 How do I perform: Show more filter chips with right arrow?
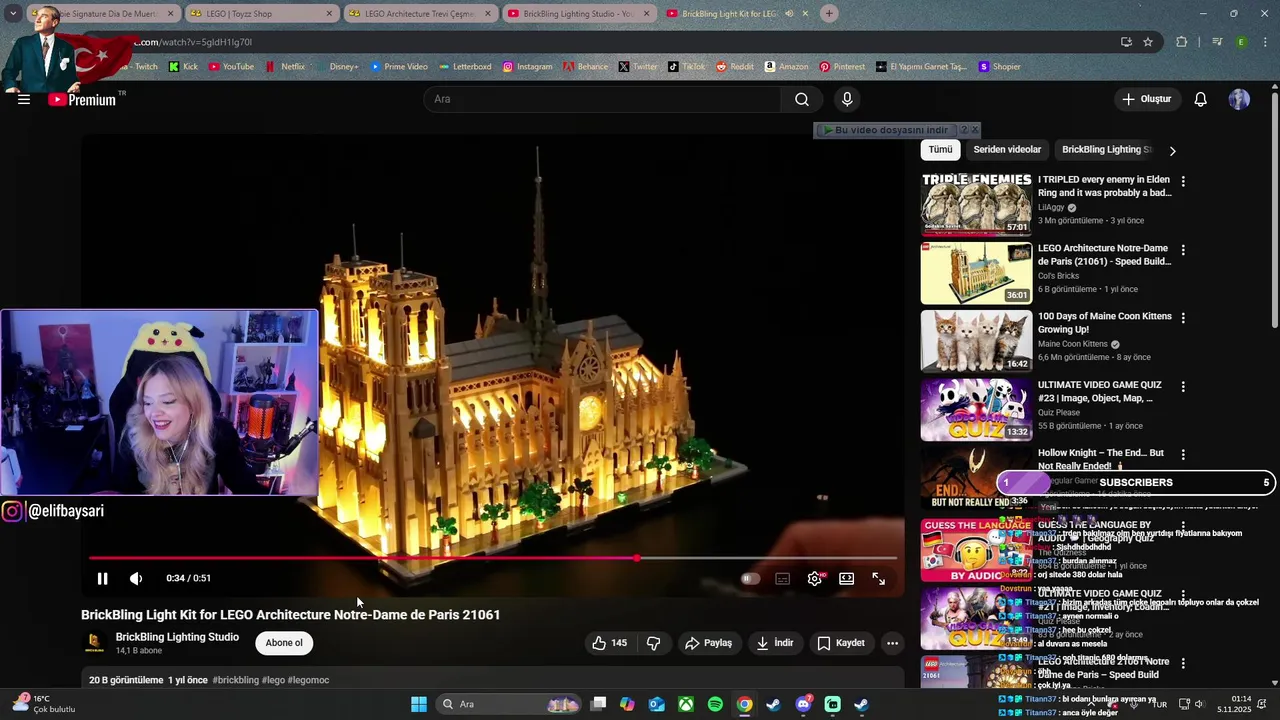[1172, 150]
